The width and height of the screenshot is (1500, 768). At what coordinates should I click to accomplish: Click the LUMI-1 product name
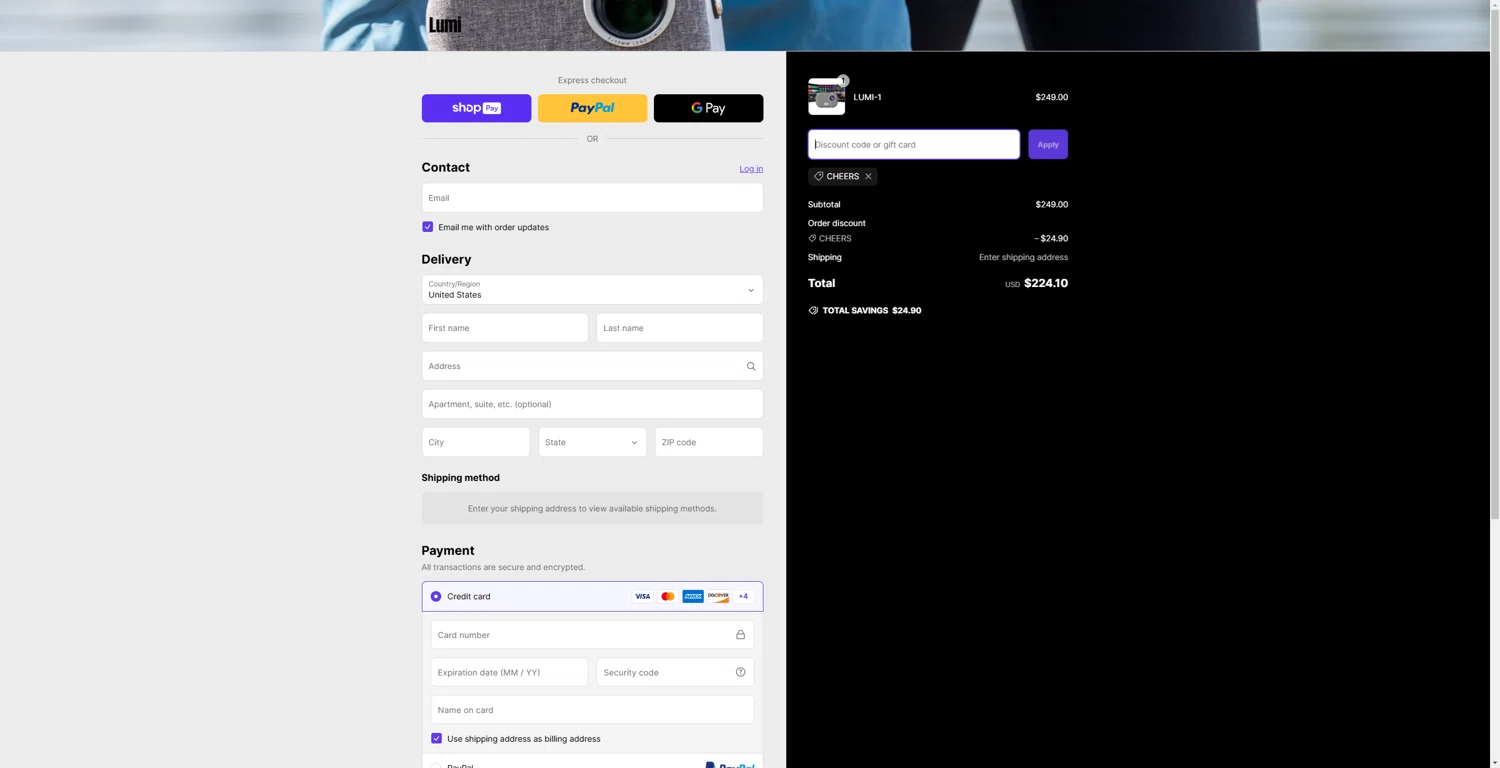click(867, 97)
